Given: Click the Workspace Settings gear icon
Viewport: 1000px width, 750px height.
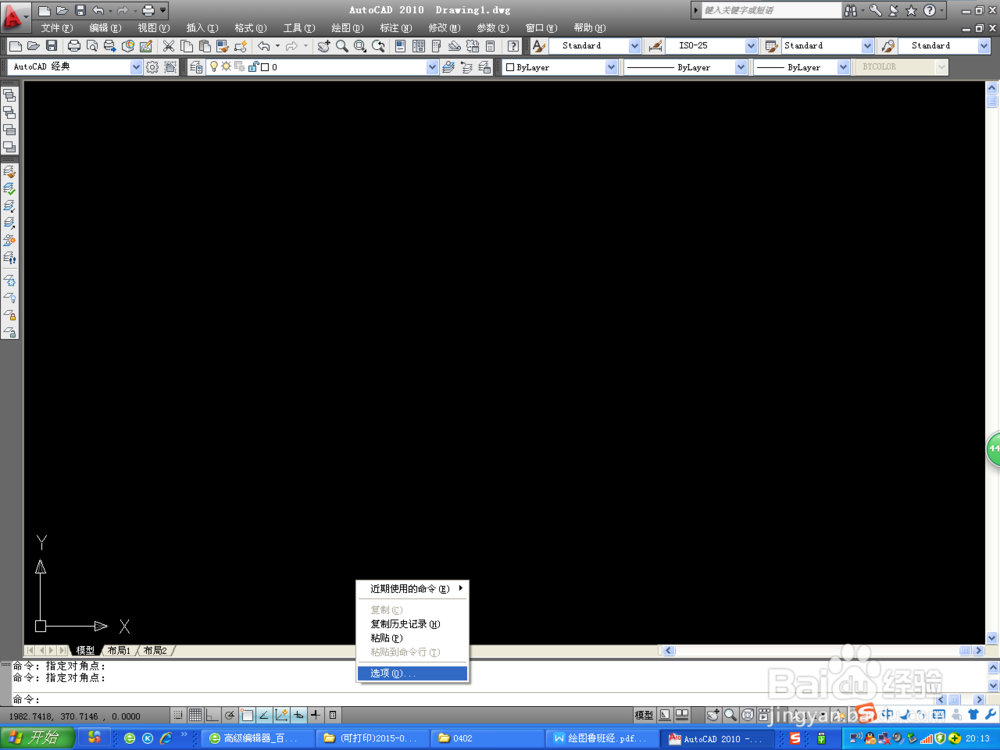Looking at the screenshot, I should tap(152, 67).
